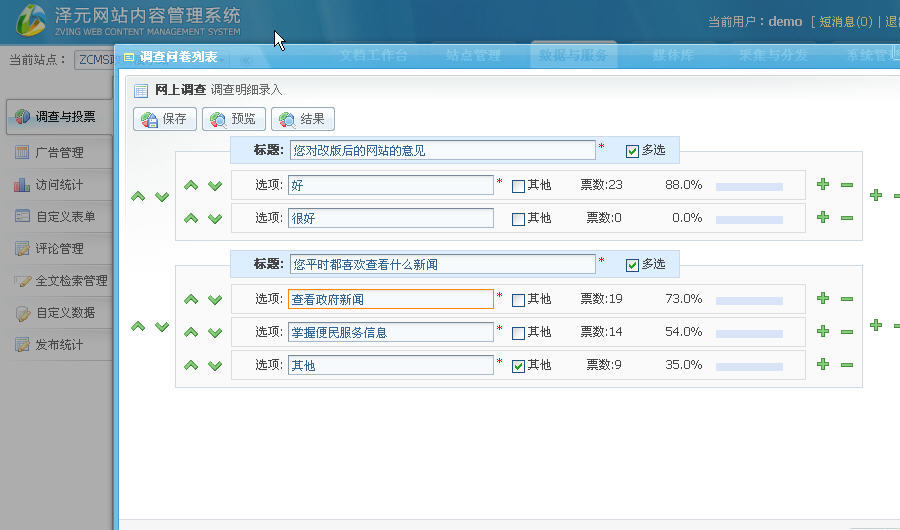Add a question after the second survey block
Viewport: 900px width, 530px height.
(875, 325)
